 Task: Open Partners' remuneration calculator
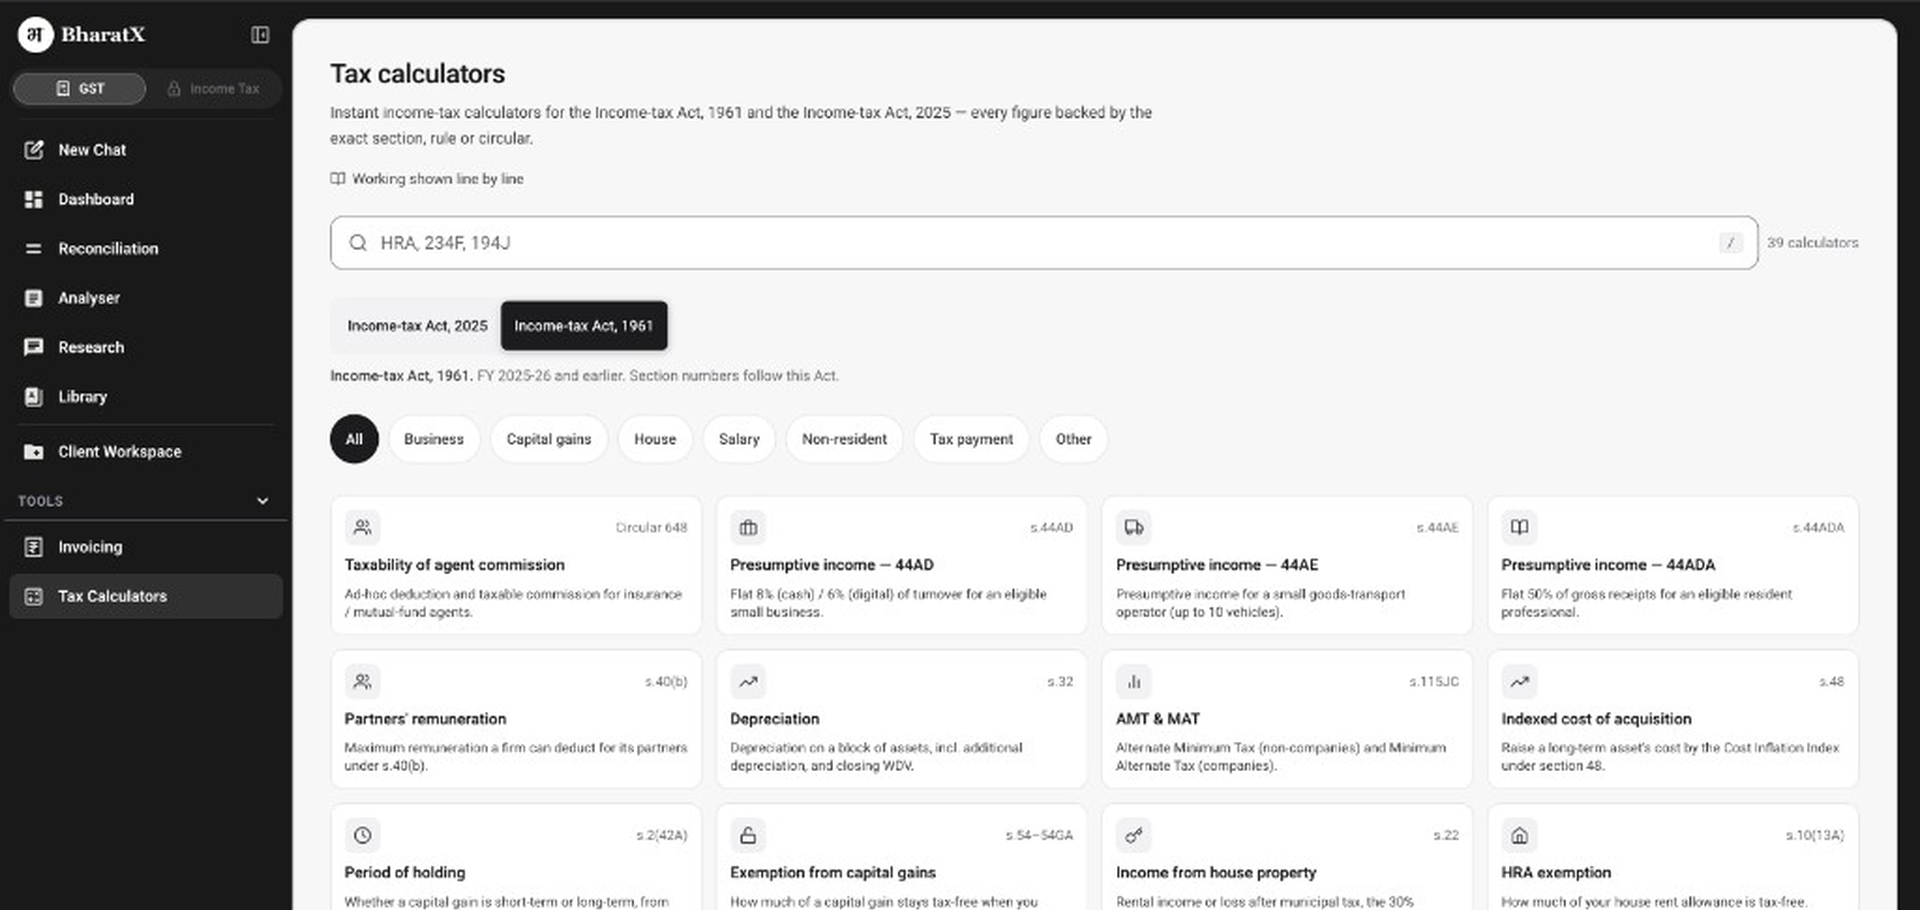(516, 719)
